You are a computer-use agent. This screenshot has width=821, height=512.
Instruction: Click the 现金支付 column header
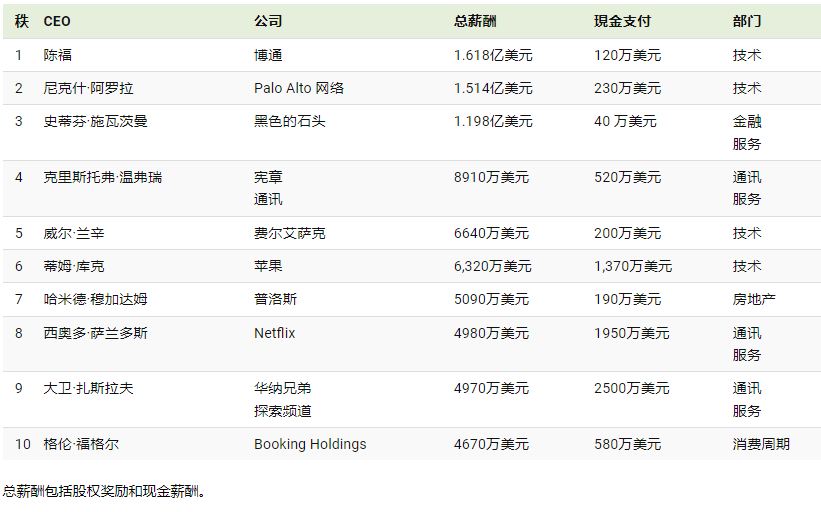pos(622,21)
